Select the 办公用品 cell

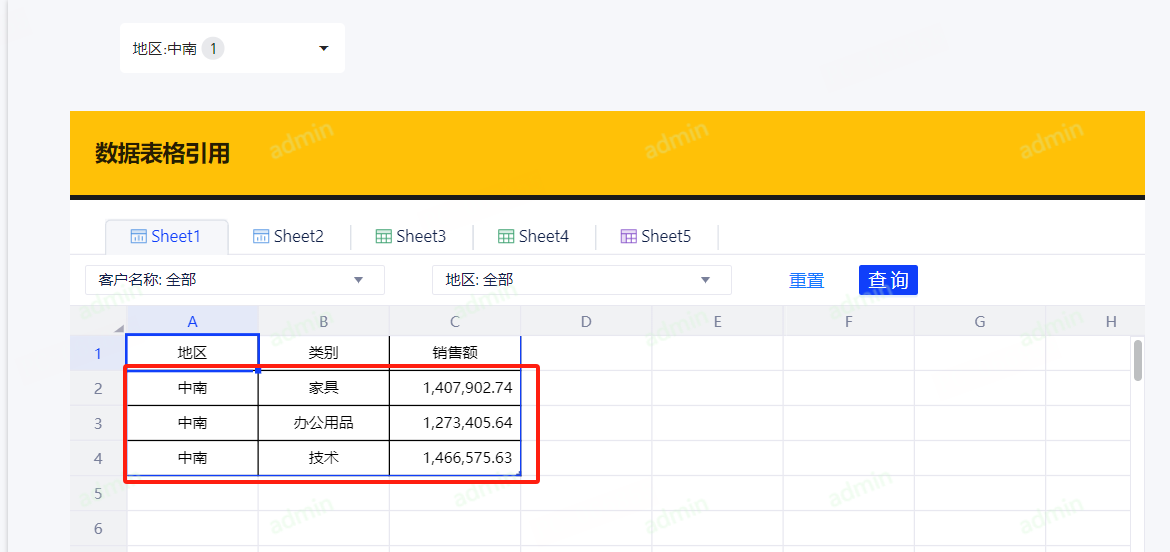point(323,423)
